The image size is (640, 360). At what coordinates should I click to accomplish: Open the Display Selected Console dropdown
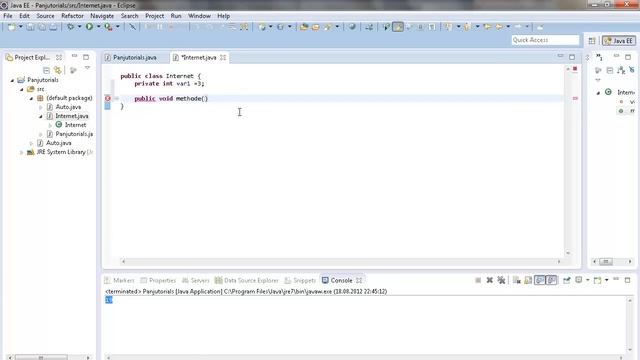click(x=588, y=280)
